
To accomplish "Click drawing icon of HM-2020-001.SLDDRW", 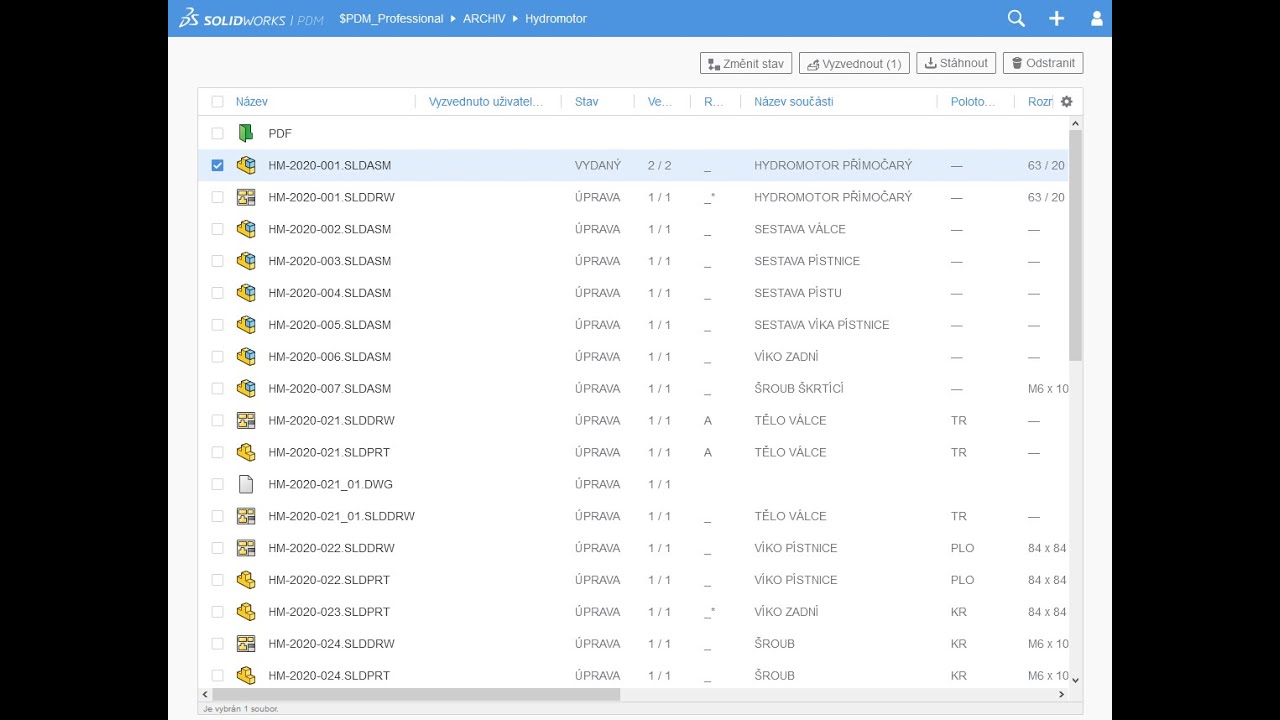I will tap(246, 197).
